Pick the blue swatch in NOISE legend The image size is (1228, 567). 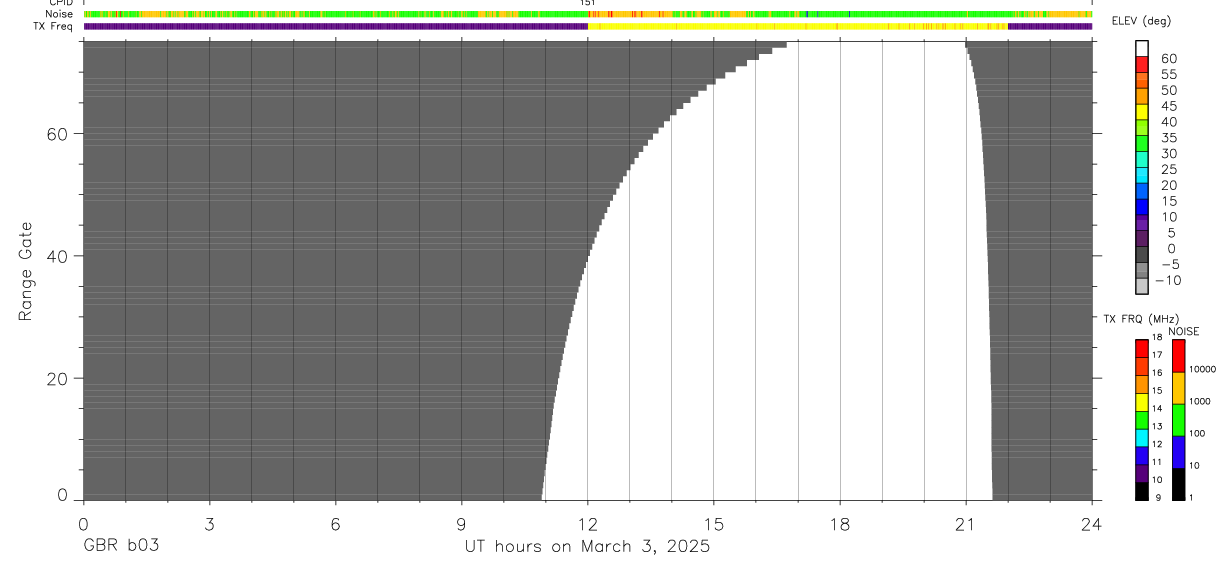pos(1179,452)
